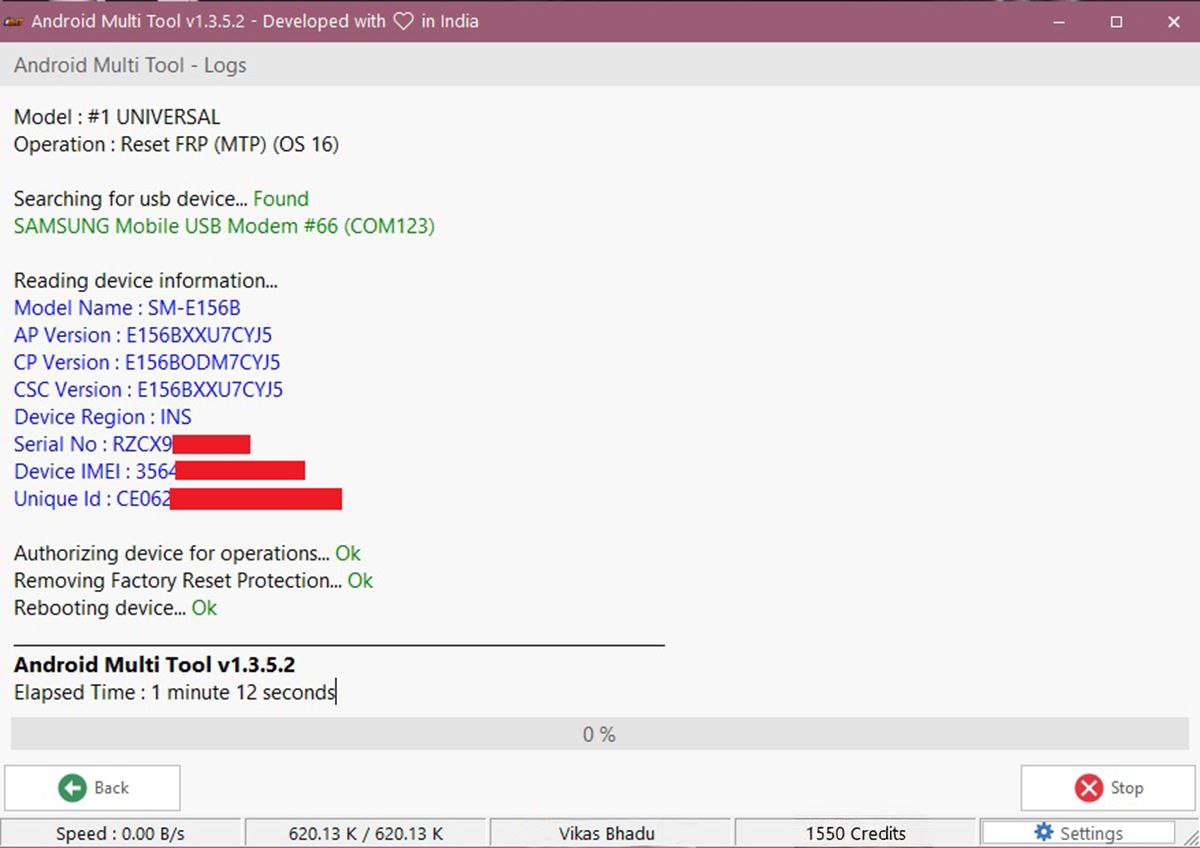Click the Speed : 0.00 B/s status entry
The width and height of the screenshot is (1200, 848).
pyautogui.click(x=120, y=833)
